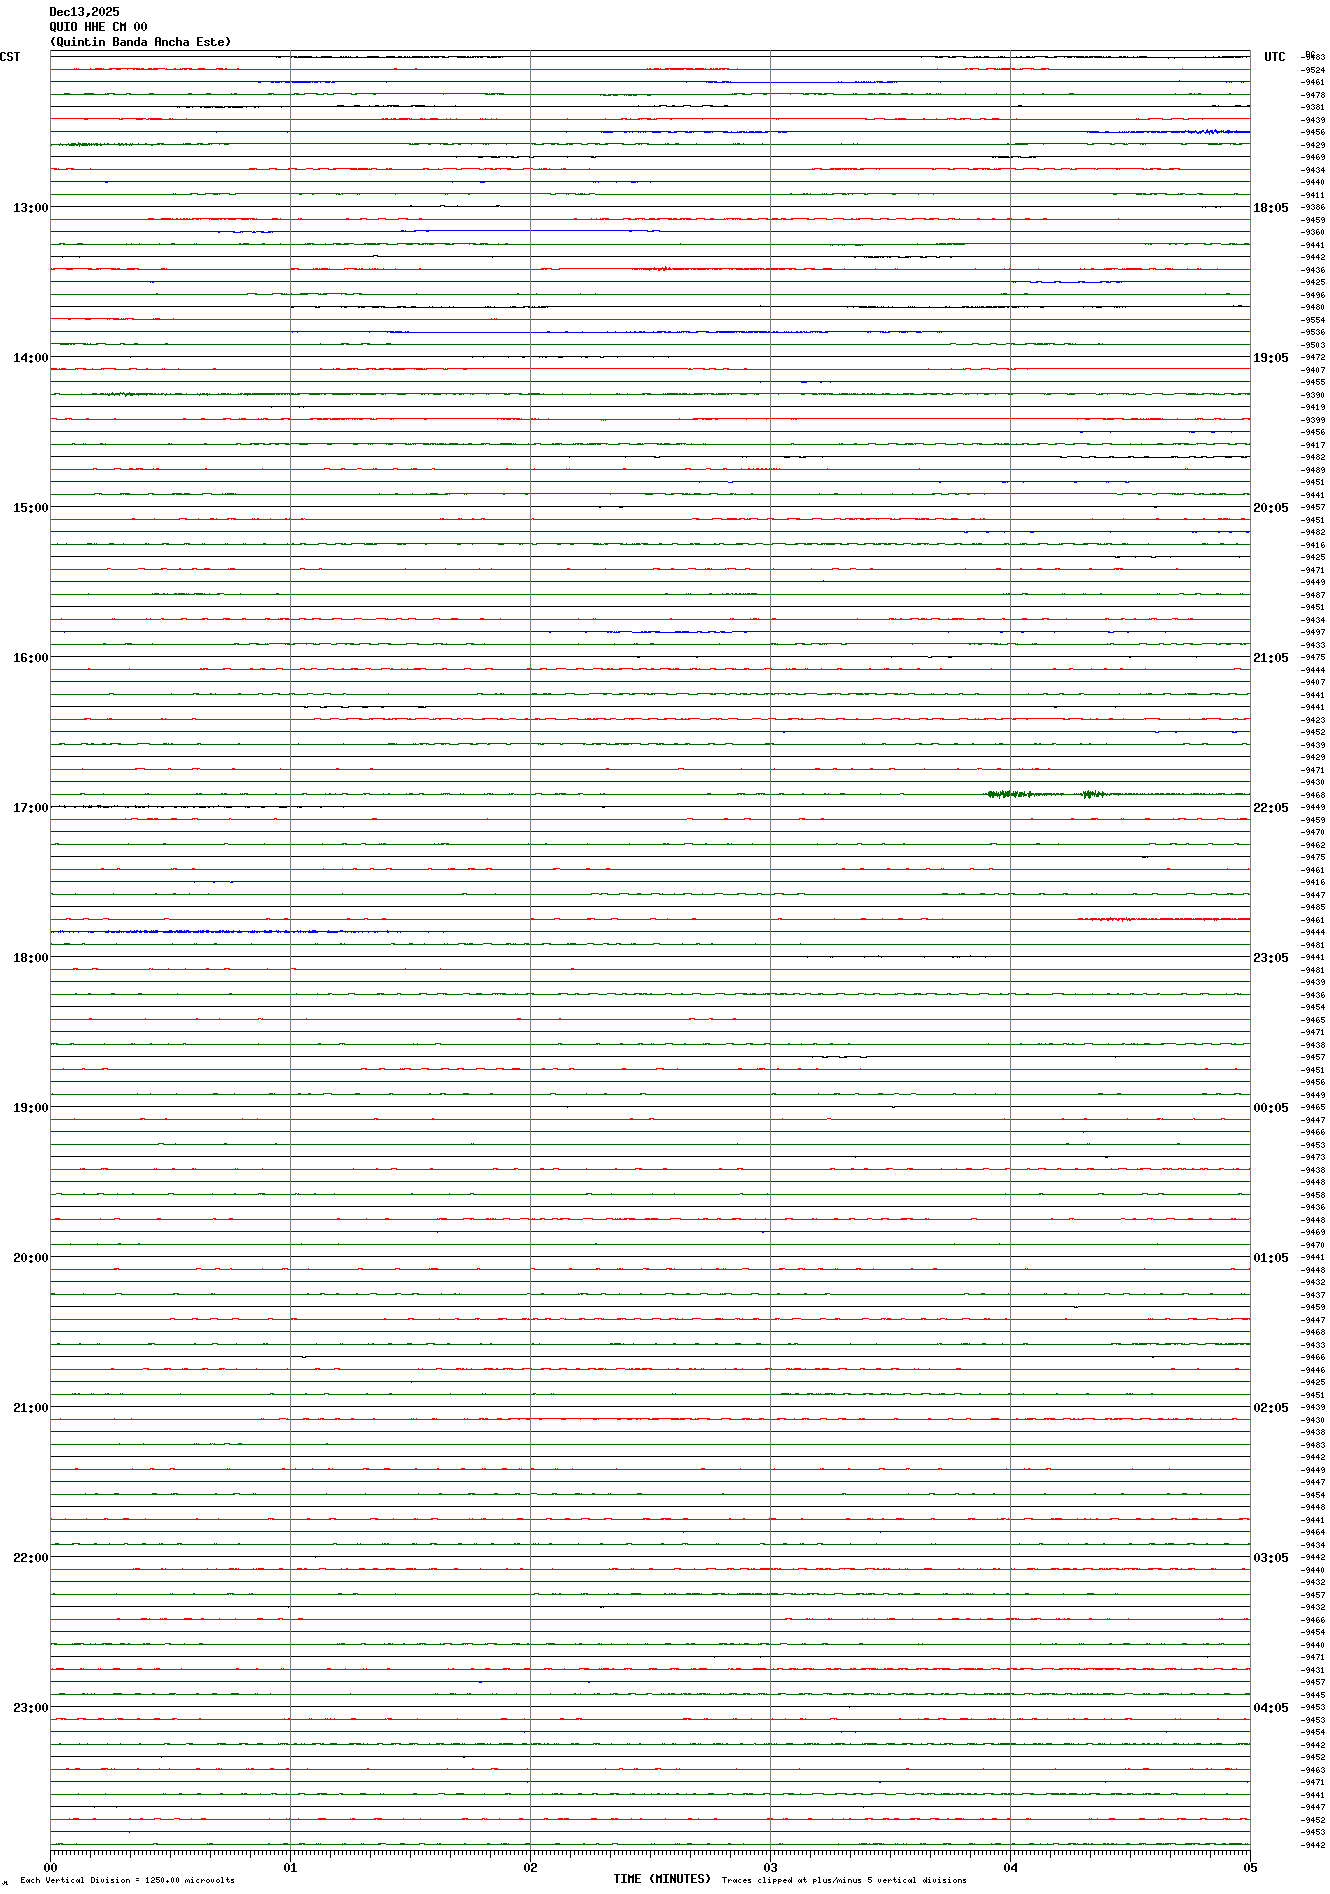Screen dimensions: 1330x1894
Task: Select the 17:00 CST time marker
Action: pos(30,808)
